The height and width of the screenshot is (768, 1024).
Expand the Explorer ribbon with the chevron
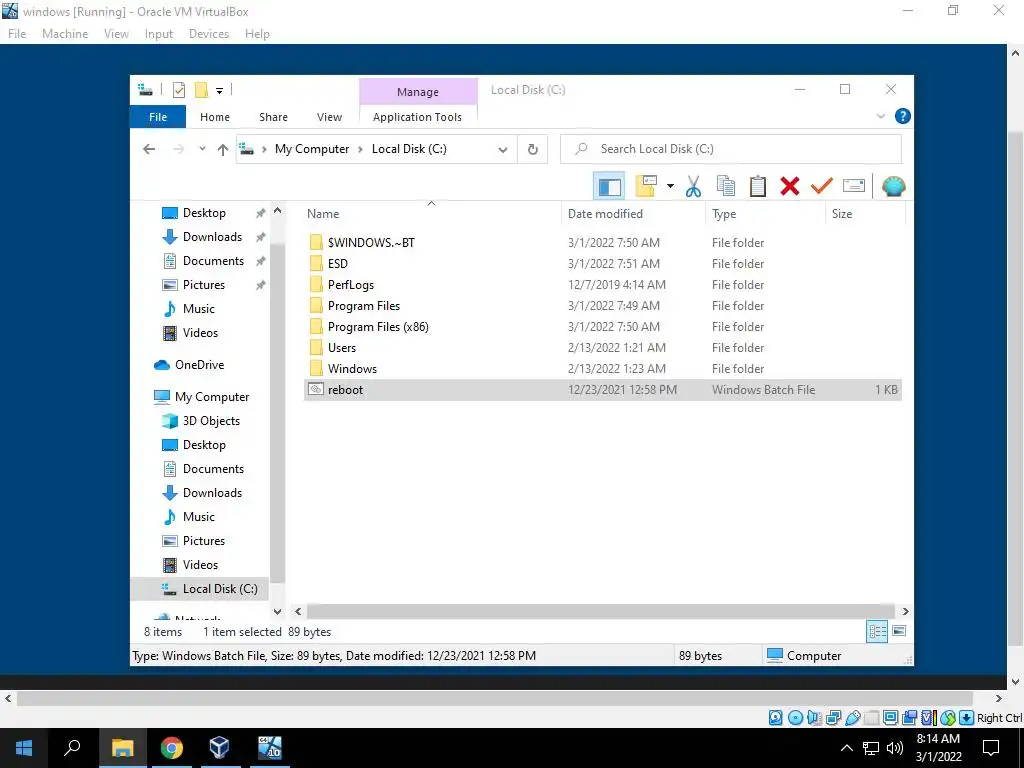tap(880, 116)
